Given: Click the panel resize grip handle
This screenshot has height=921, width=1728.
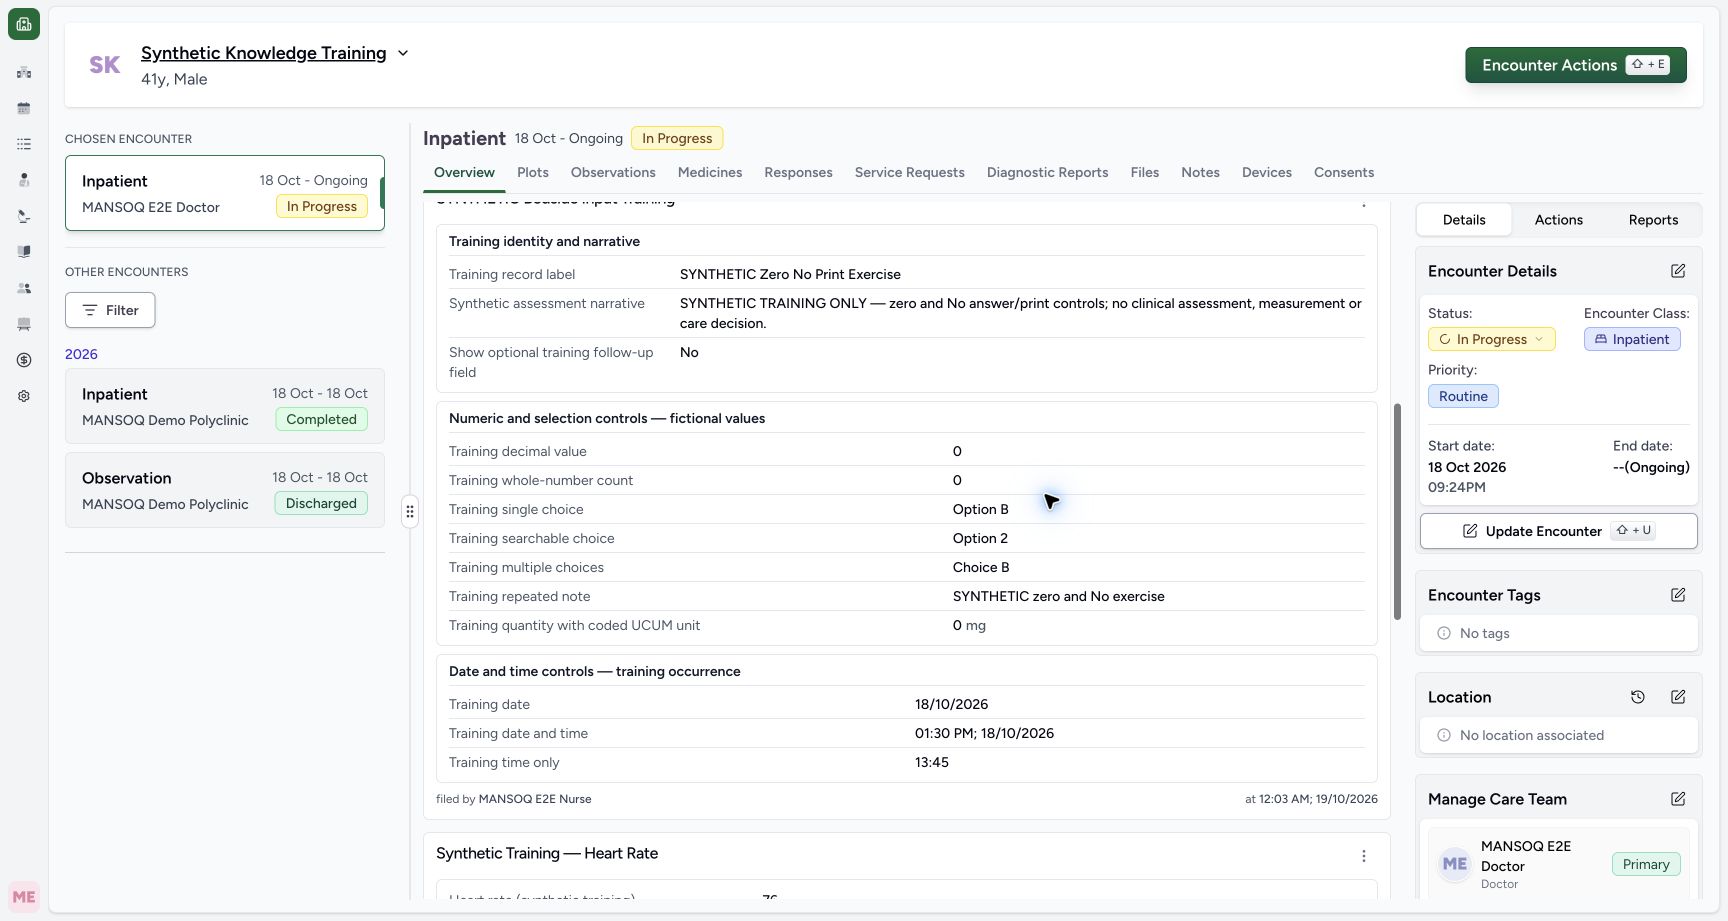Looking at the screenshot, I should pyautogui.click(x=410, y=512).
